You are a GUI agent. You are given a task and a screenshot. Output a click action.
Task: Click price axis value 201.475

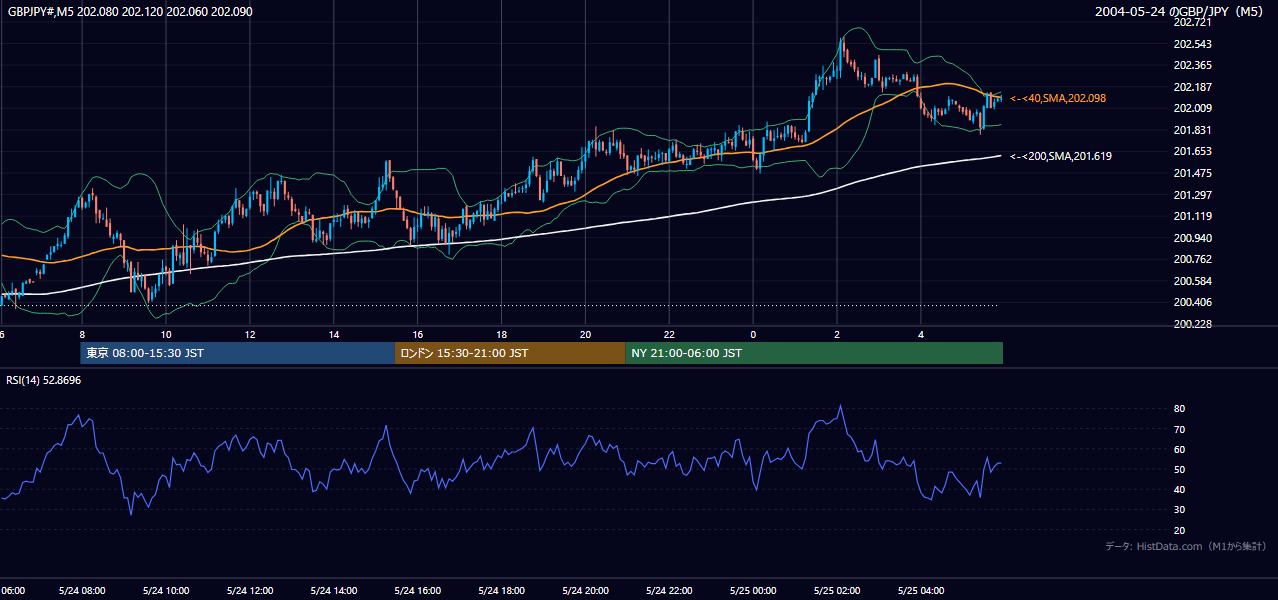1192,173
